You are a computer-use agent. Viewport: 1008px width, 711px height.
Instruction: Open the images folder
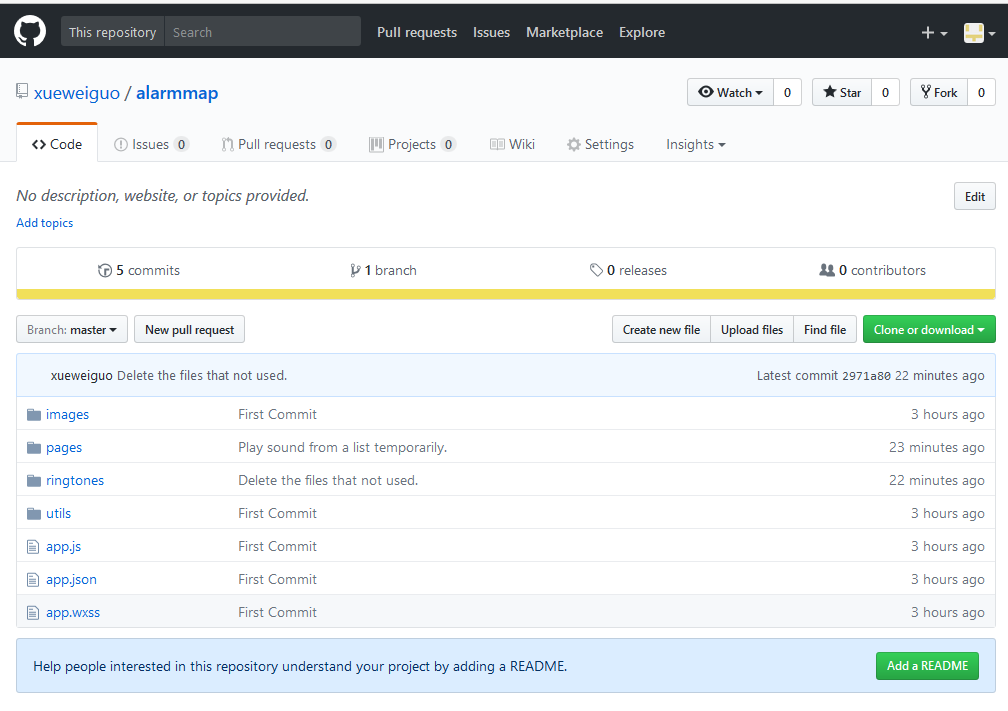pyautogui.click(x=68, y=415)
